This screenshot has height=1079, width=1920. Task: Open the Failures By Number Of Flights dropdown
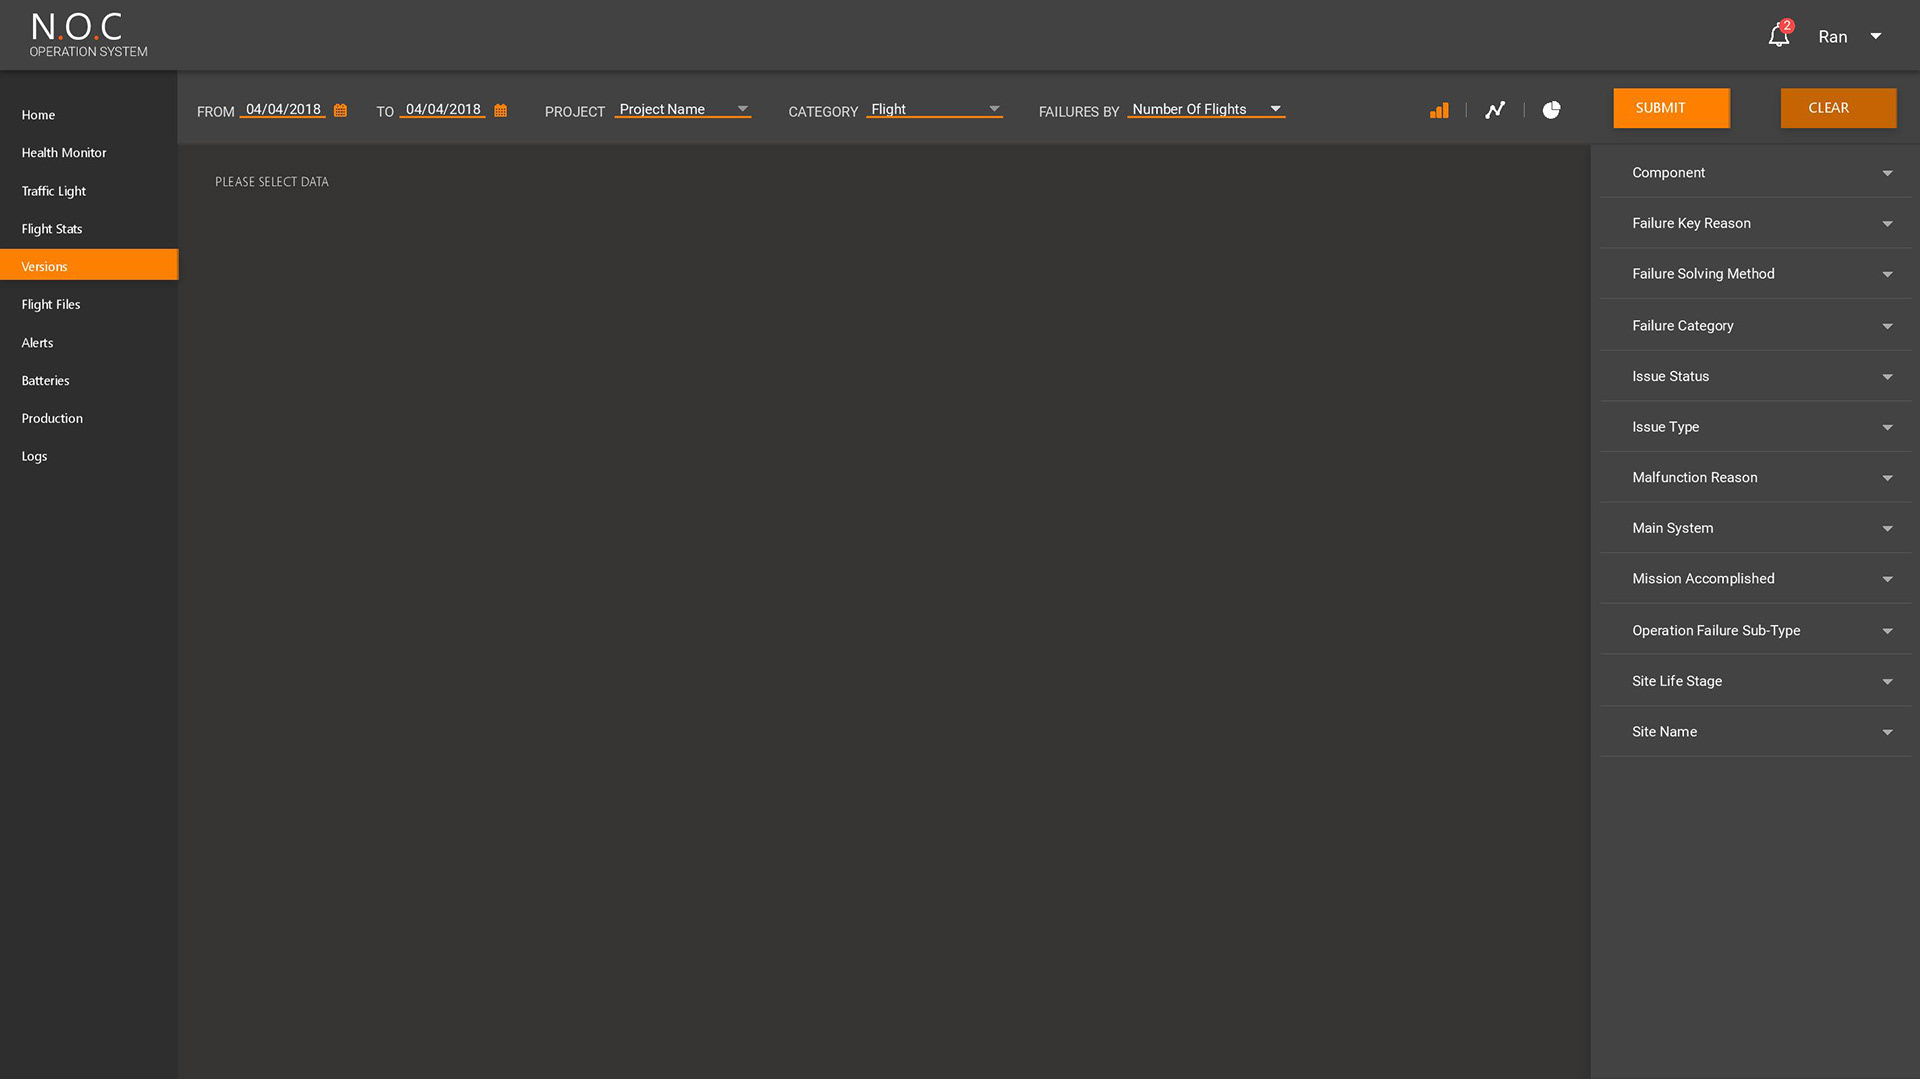(1206, 109)
